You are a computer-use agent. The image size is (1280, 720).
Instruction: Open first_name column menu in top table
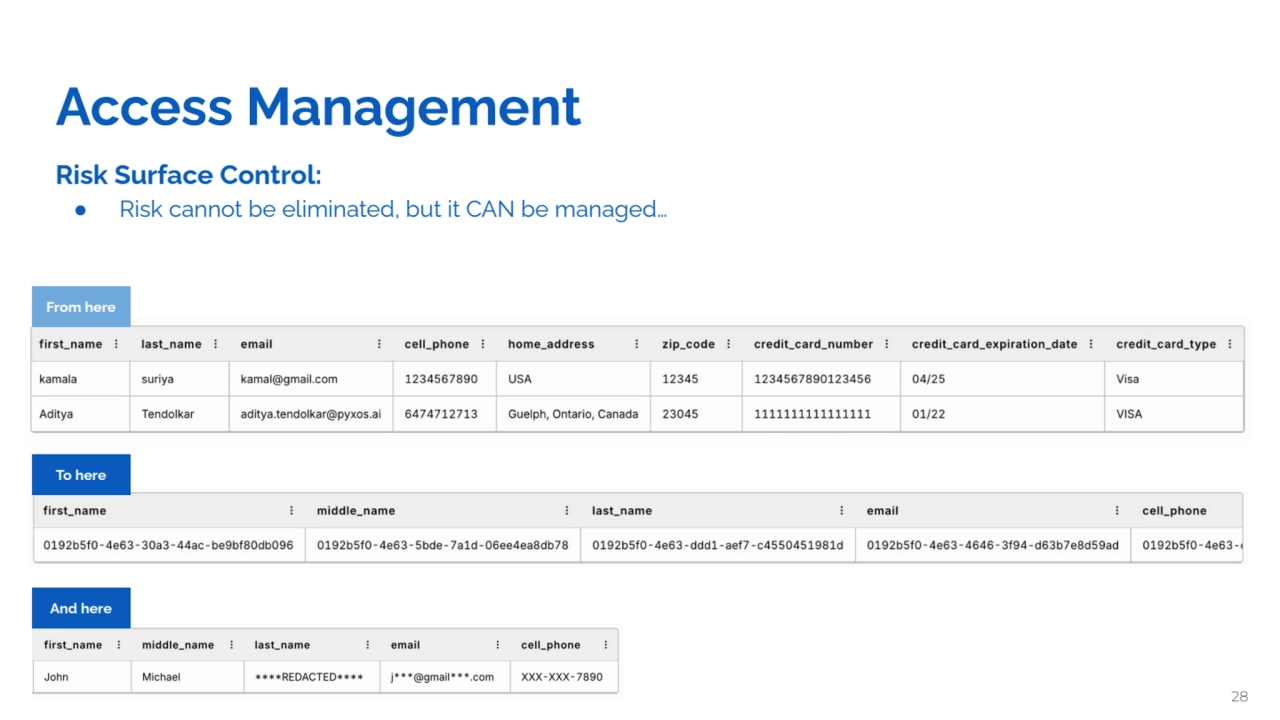click(x=116, y=344)
